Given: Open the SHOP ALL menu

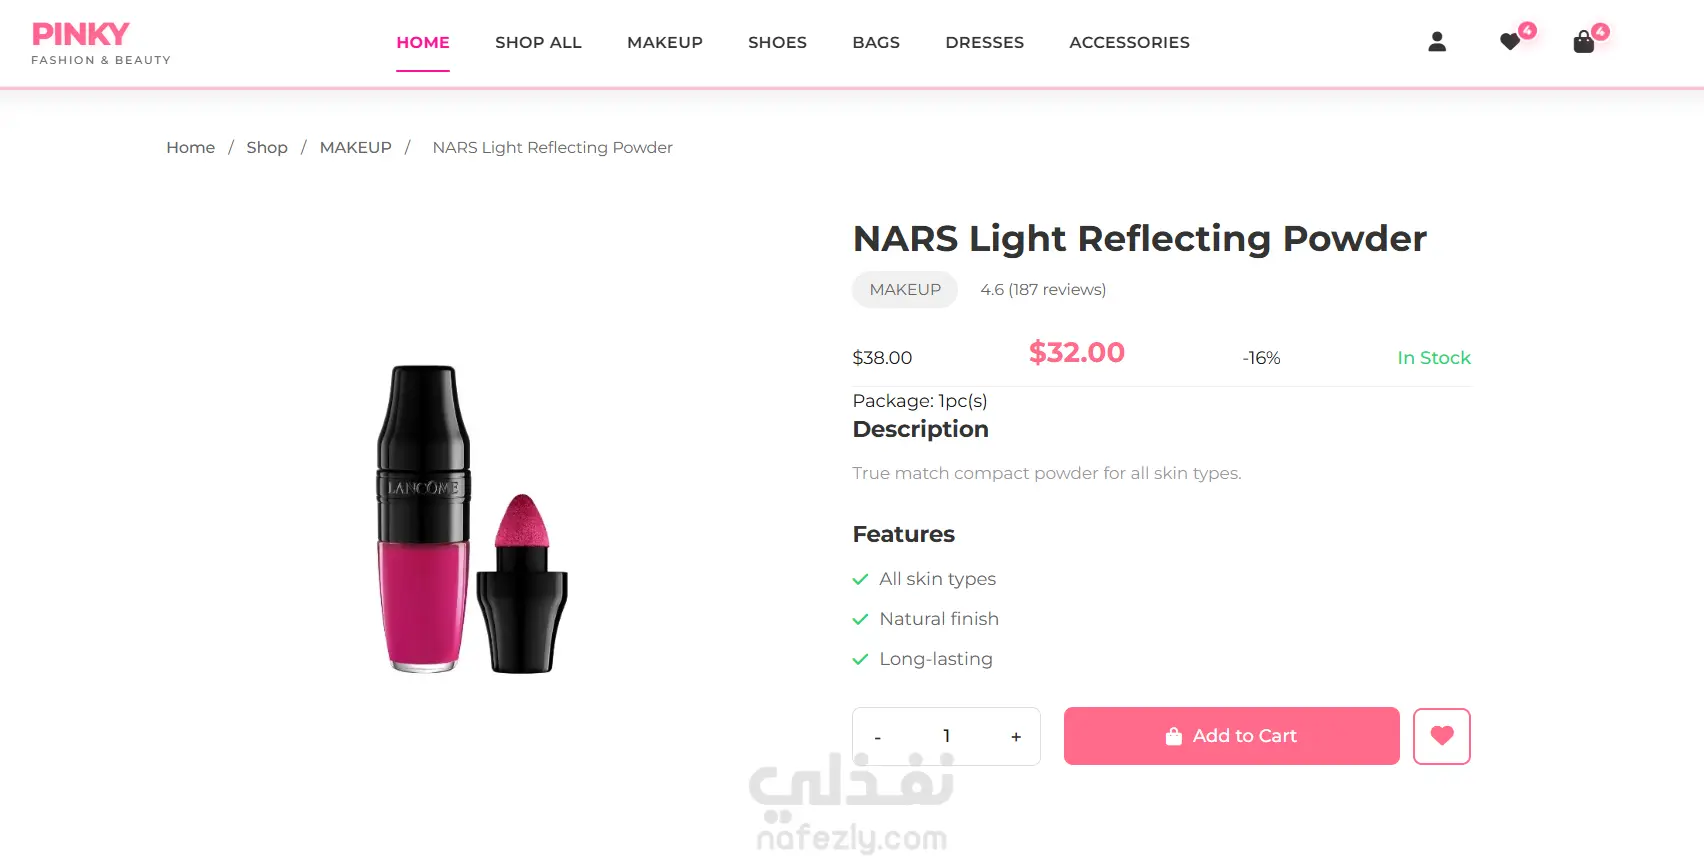Looking at the screenshot, I should [538, 42].
